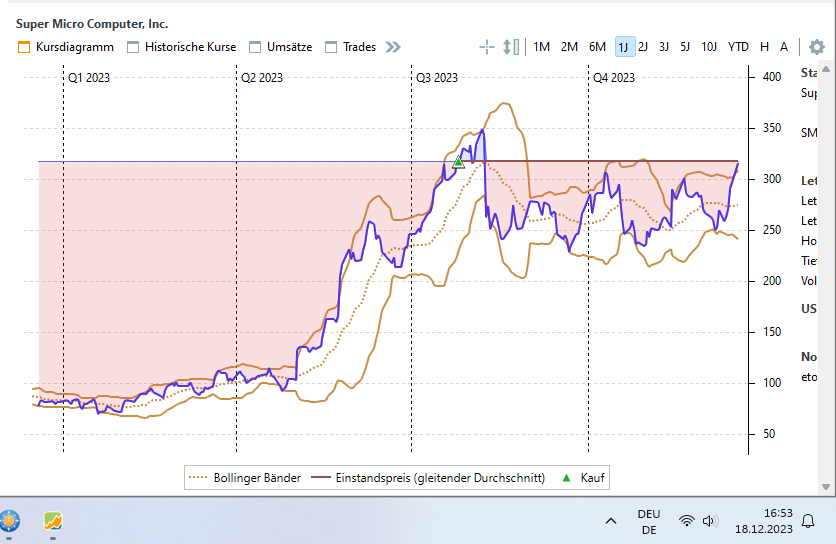
Task: Click the Super Micro Computer, Inc. title
Action: click(x=92, y=24)
